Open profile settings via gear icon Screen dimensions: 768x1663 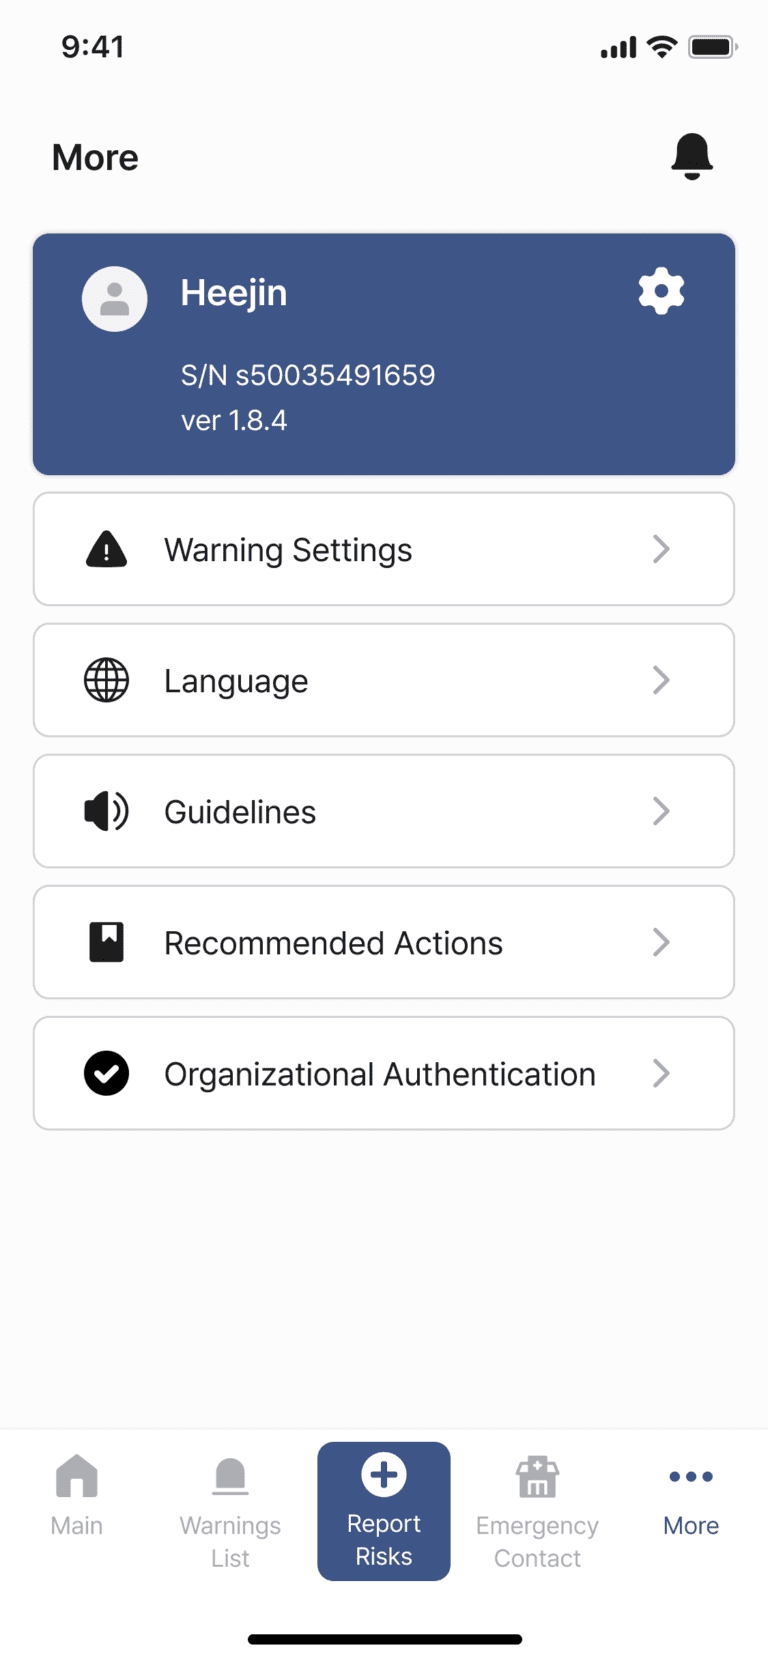(661, 291)
